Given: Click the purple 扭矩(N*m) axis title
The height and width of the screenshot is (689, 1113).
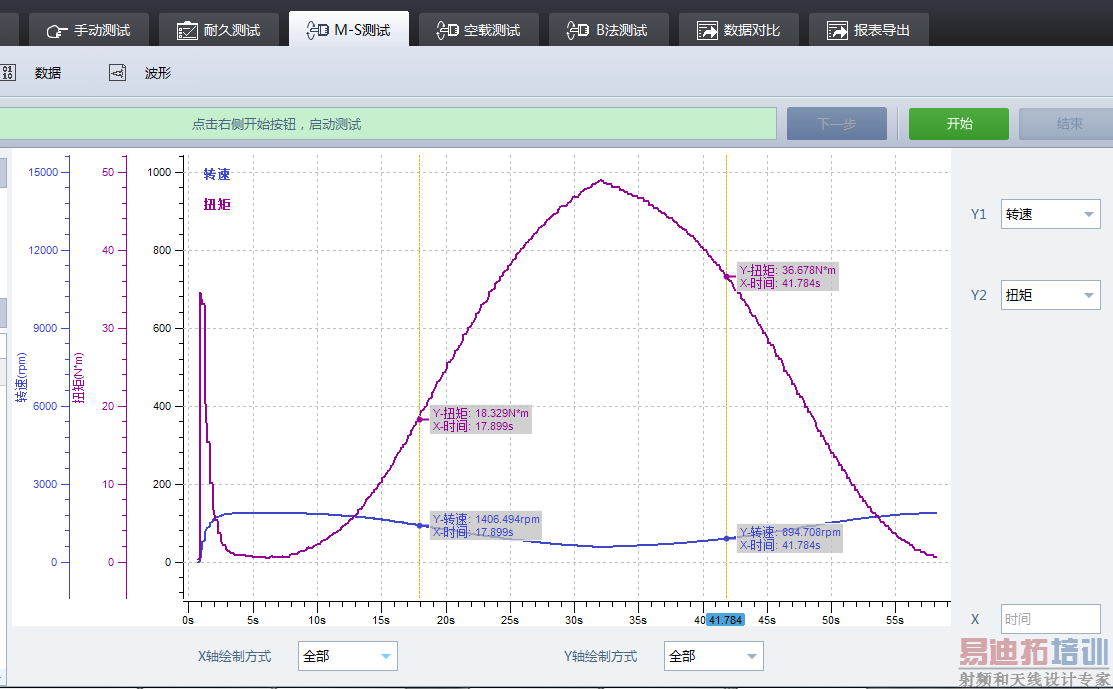Looking at the screenshot, I should pos(79,377).
